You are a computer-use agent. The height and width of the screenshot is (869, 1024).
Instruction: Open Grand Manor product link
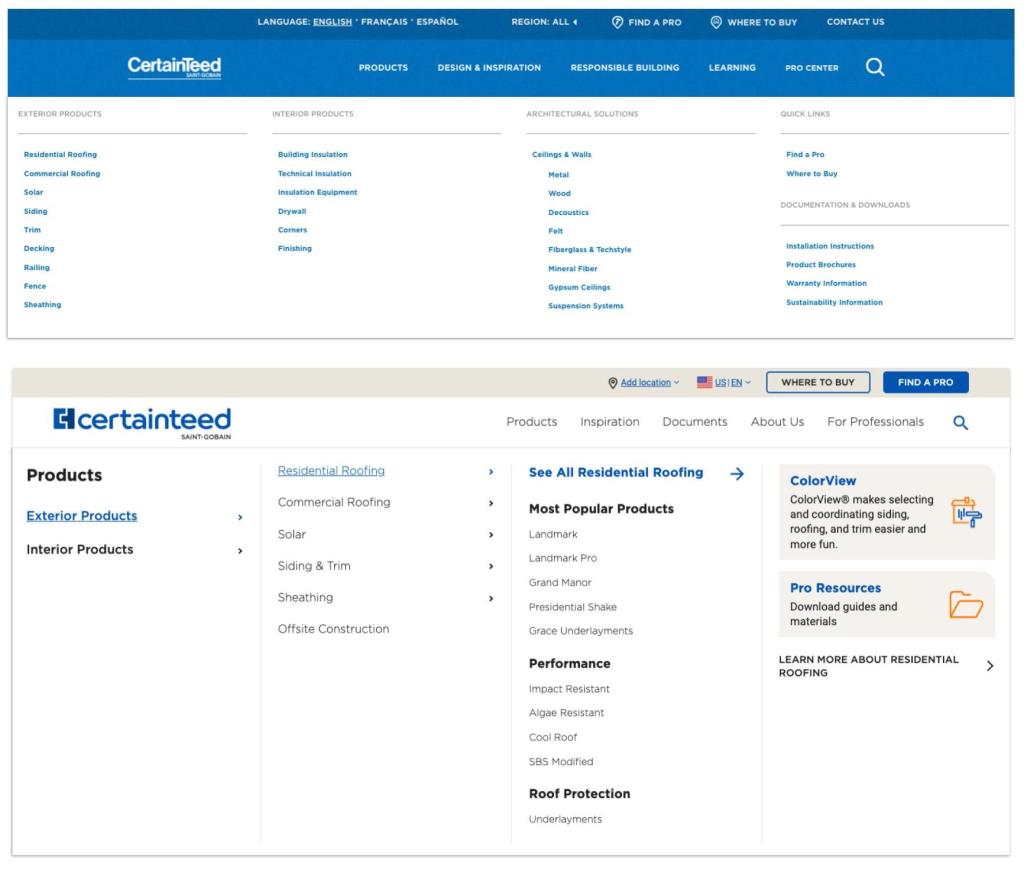point(560,582)
